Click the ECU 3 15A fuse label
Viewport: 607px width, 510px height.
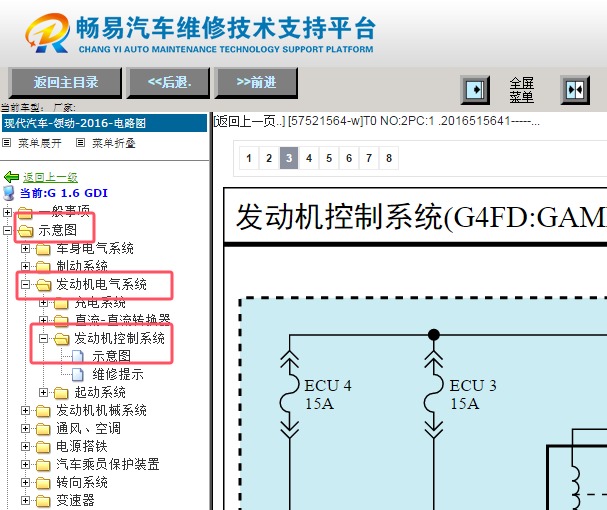click(473, 395)
